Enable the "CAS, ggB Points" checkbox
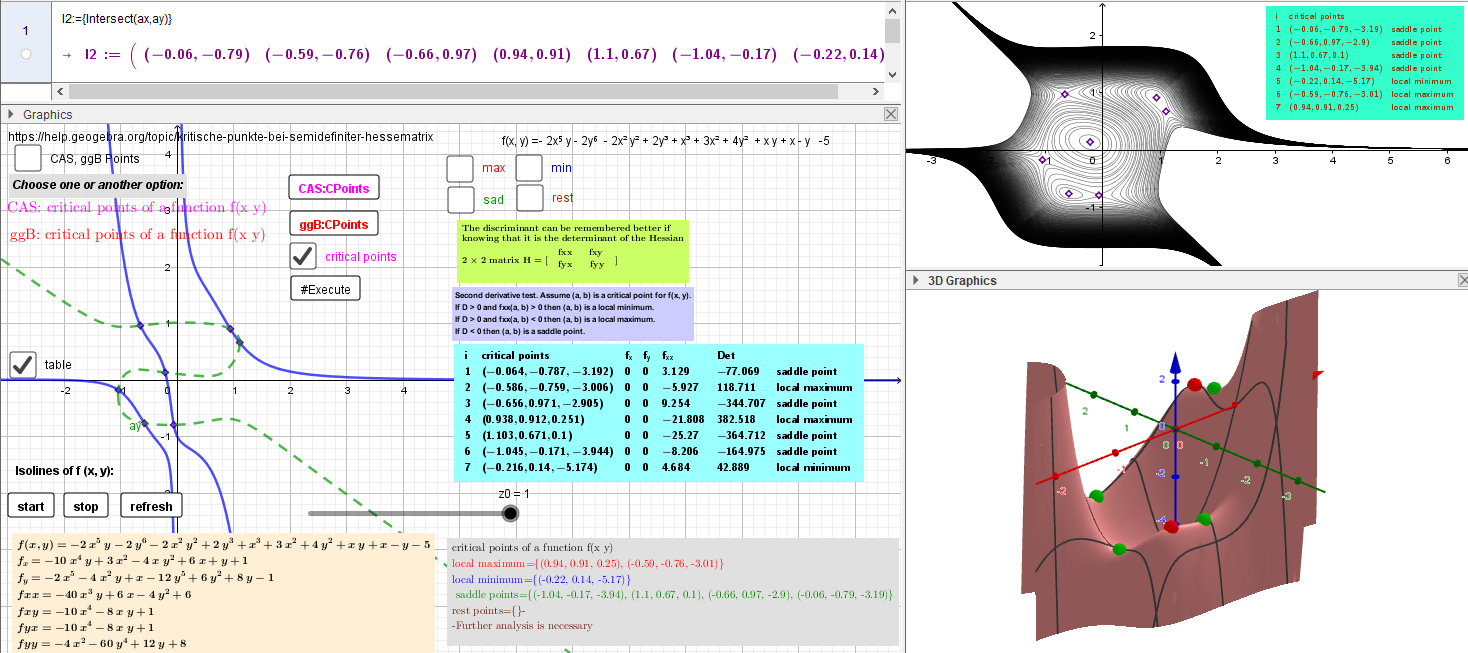The height and width of the screenshot is (653, 1468). point(27,157)
